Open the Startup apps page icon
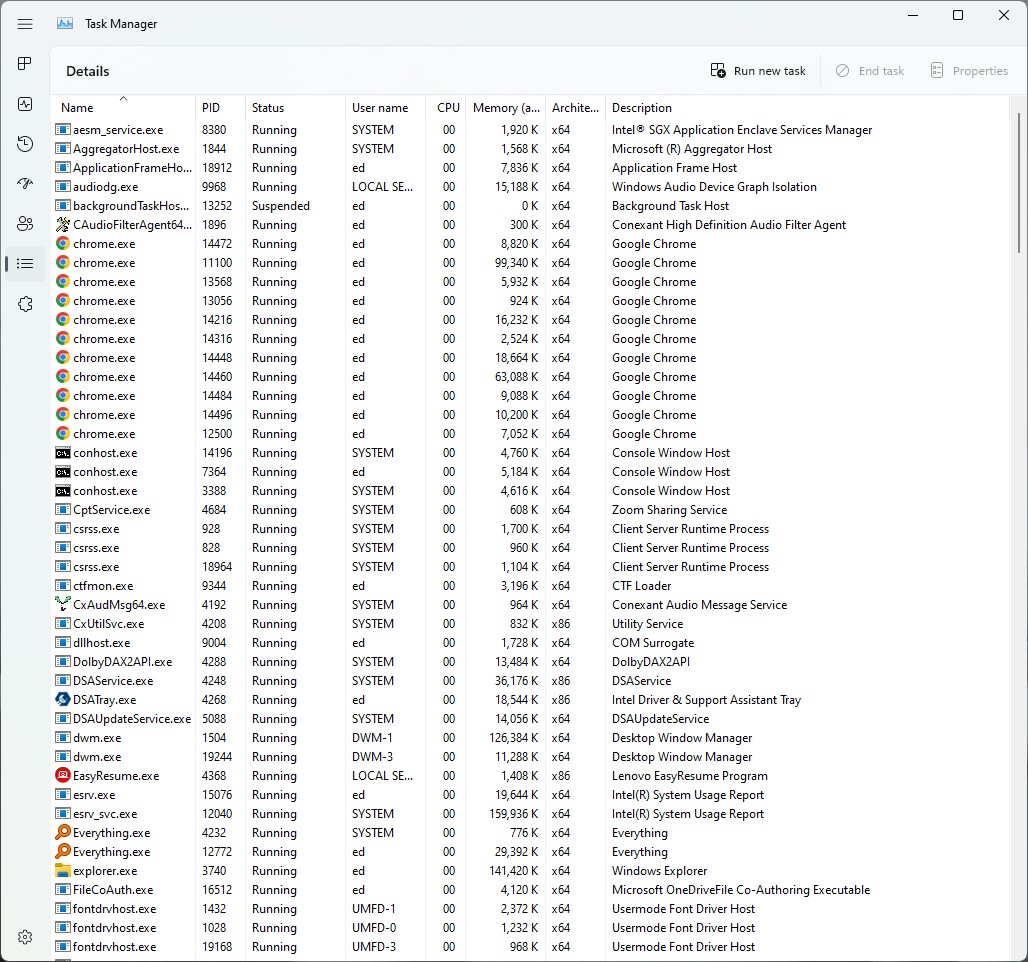The height and width of the screenshot is (962, 1028). (25, 184)
